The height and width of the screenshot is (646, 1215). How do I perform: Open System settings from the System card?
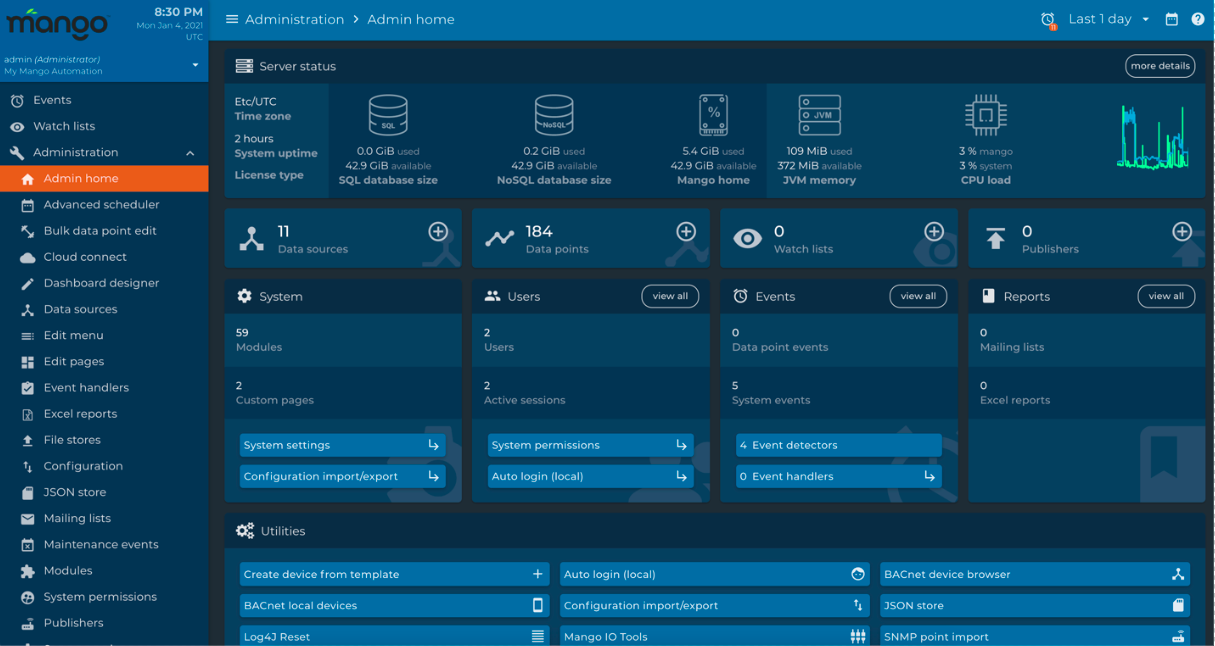pyautogui.click(x=343, y=445)
